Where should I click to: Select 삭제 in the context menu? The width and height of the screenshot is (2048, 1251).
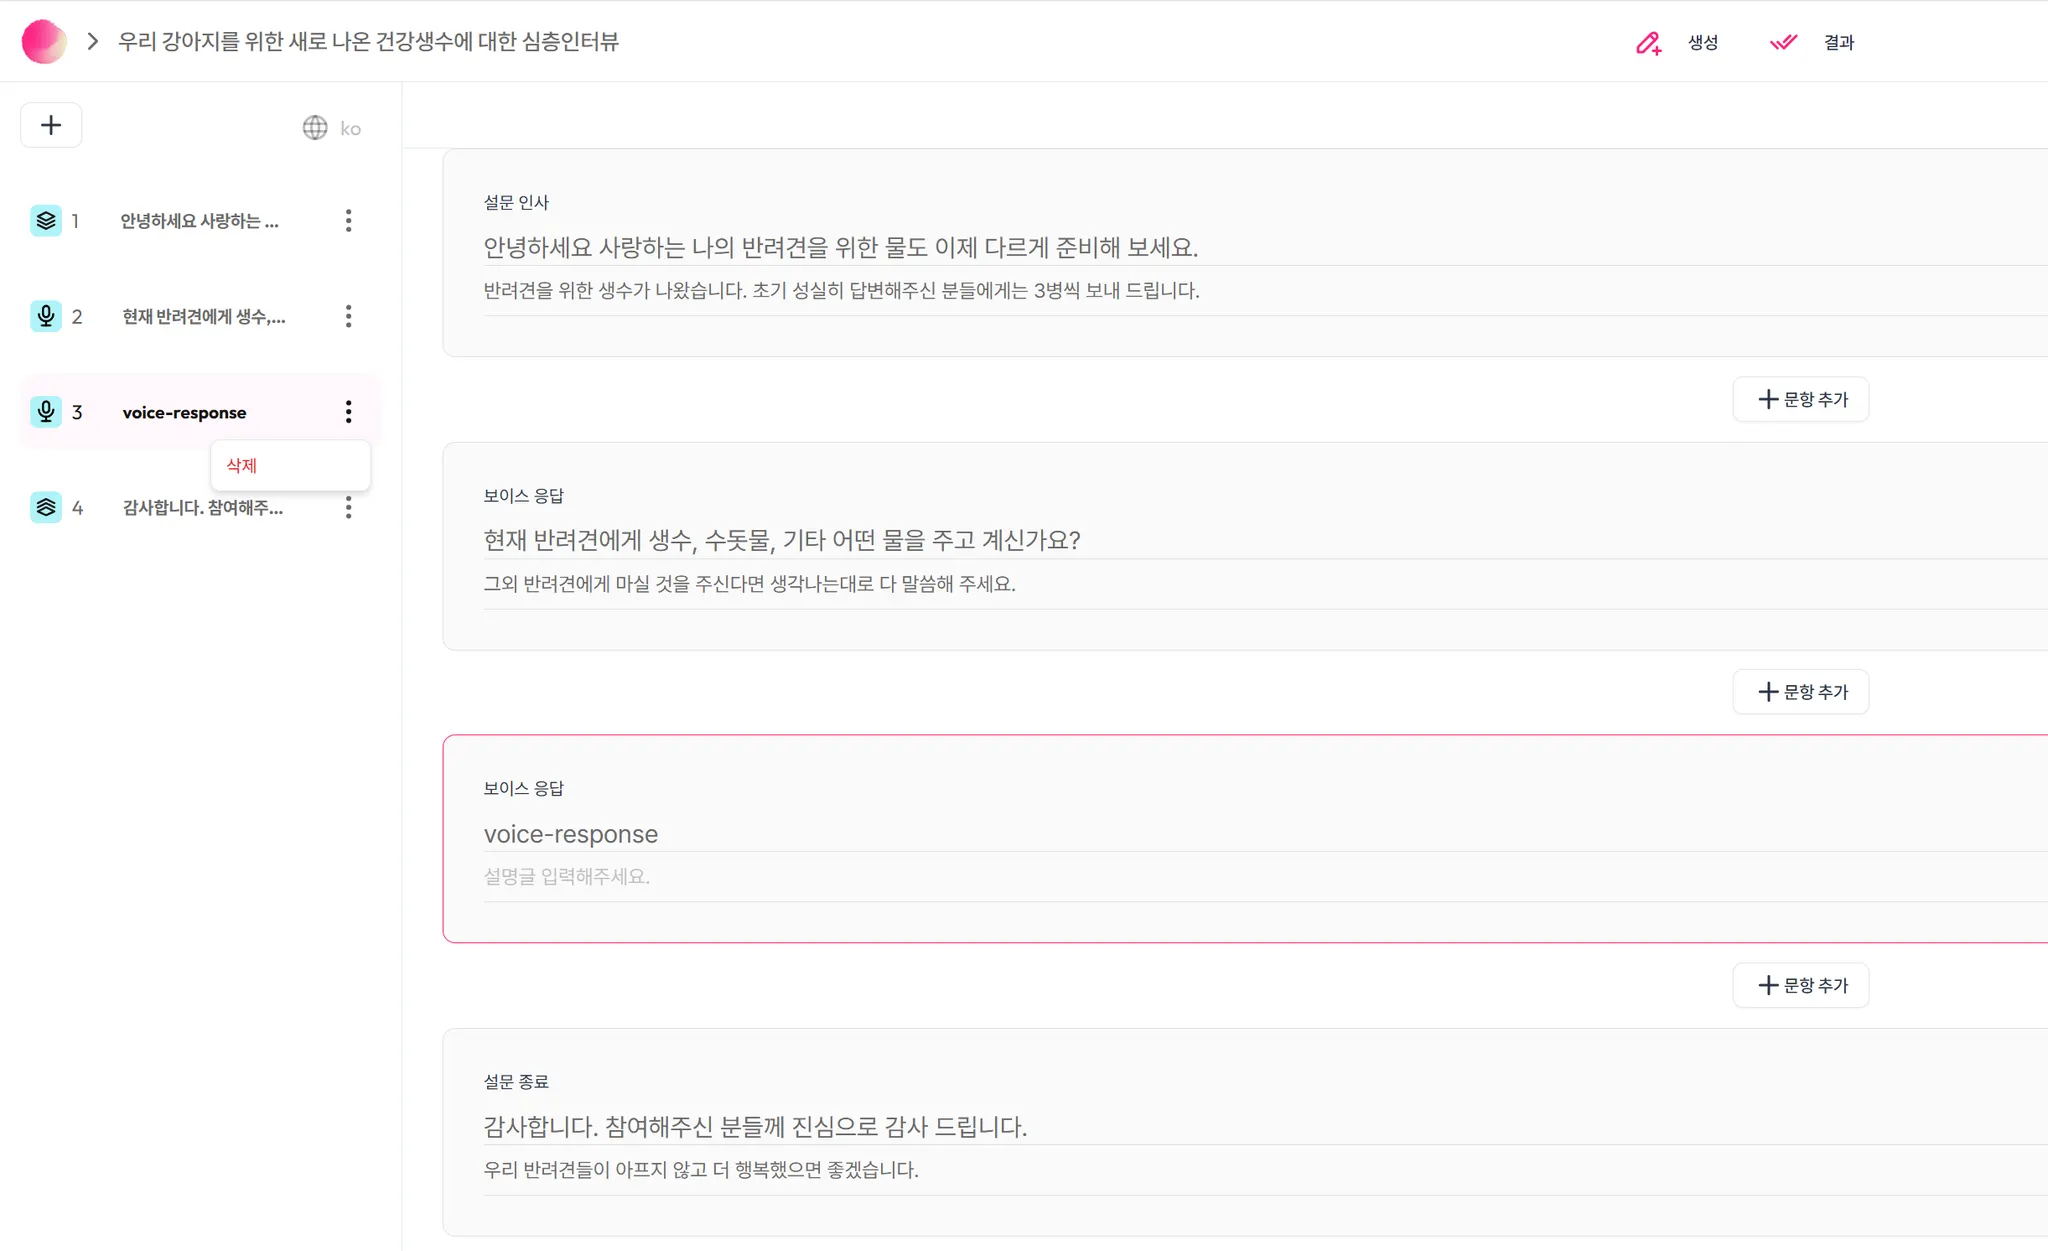[x=242, y=466]
